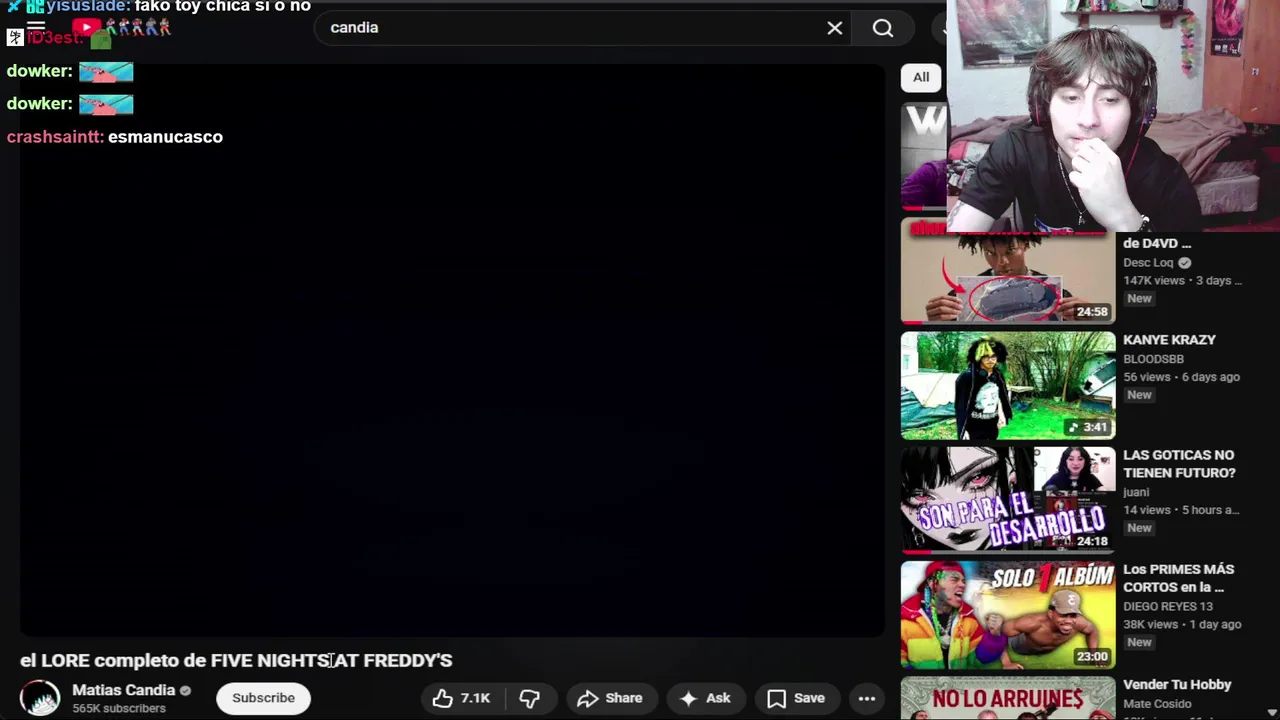Open the KANYE KRAZY thumbnail 3:41
This screenshot has width=1280, height=720.
pyautogui.click(x=1008, y=386)
